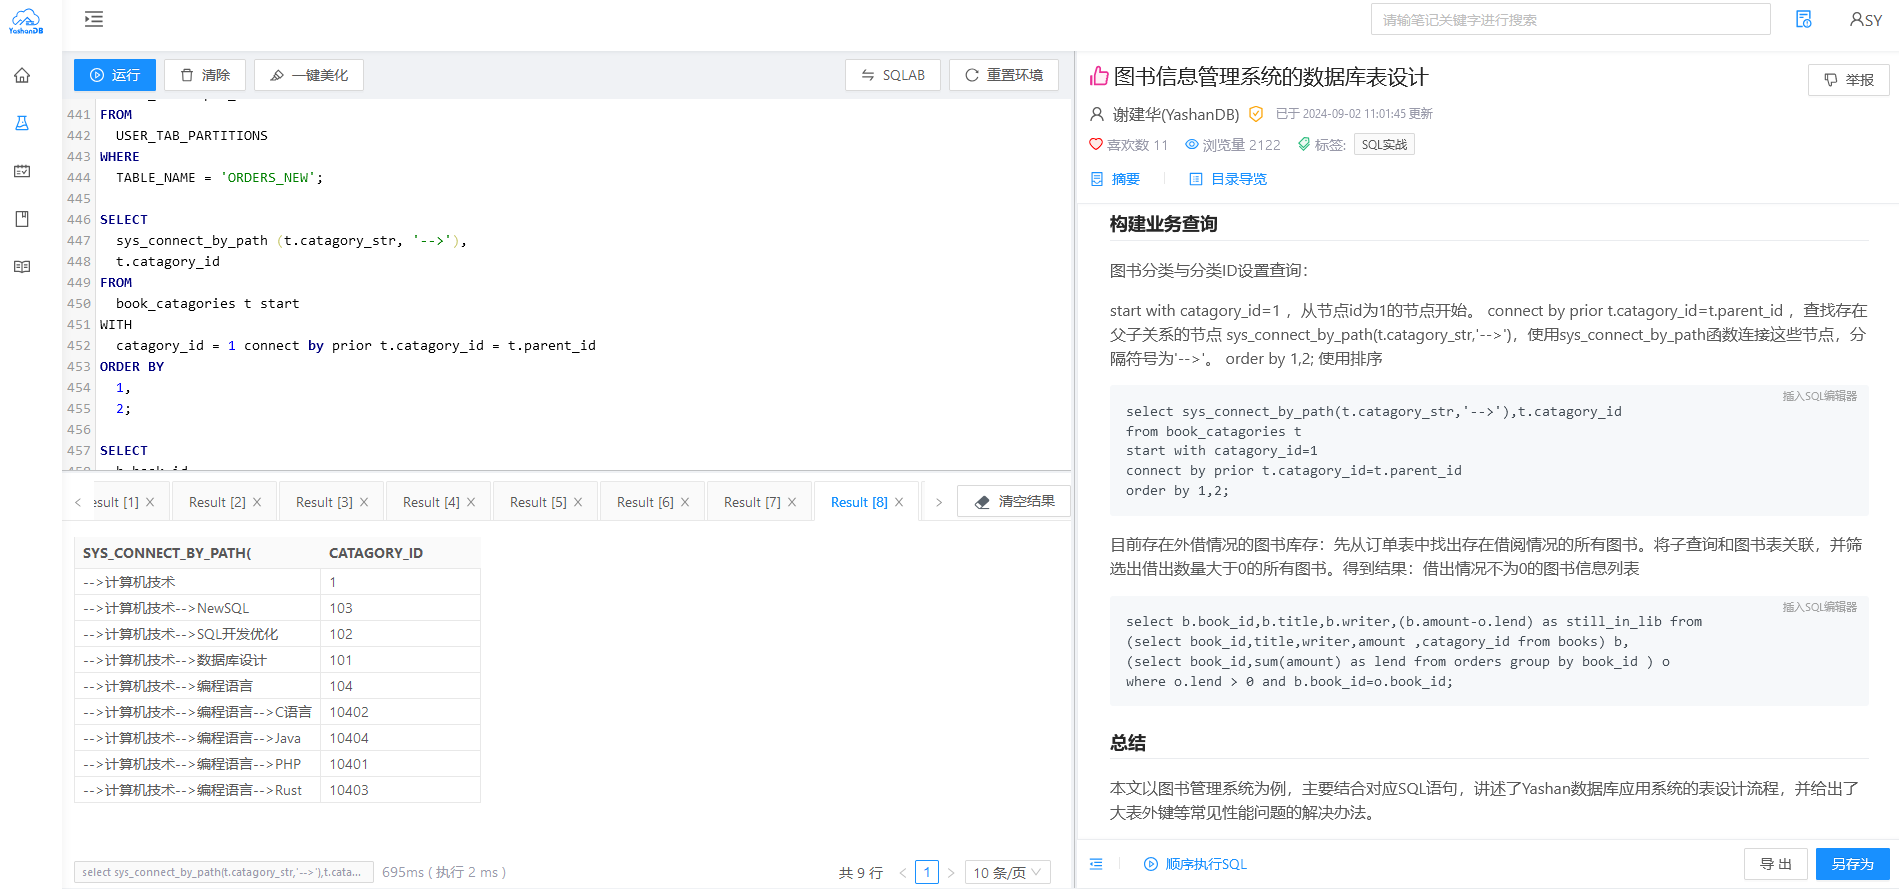Click the author name 谢建华(YashanDB)
1899x889 pixels.
[x=1176, y=114]
